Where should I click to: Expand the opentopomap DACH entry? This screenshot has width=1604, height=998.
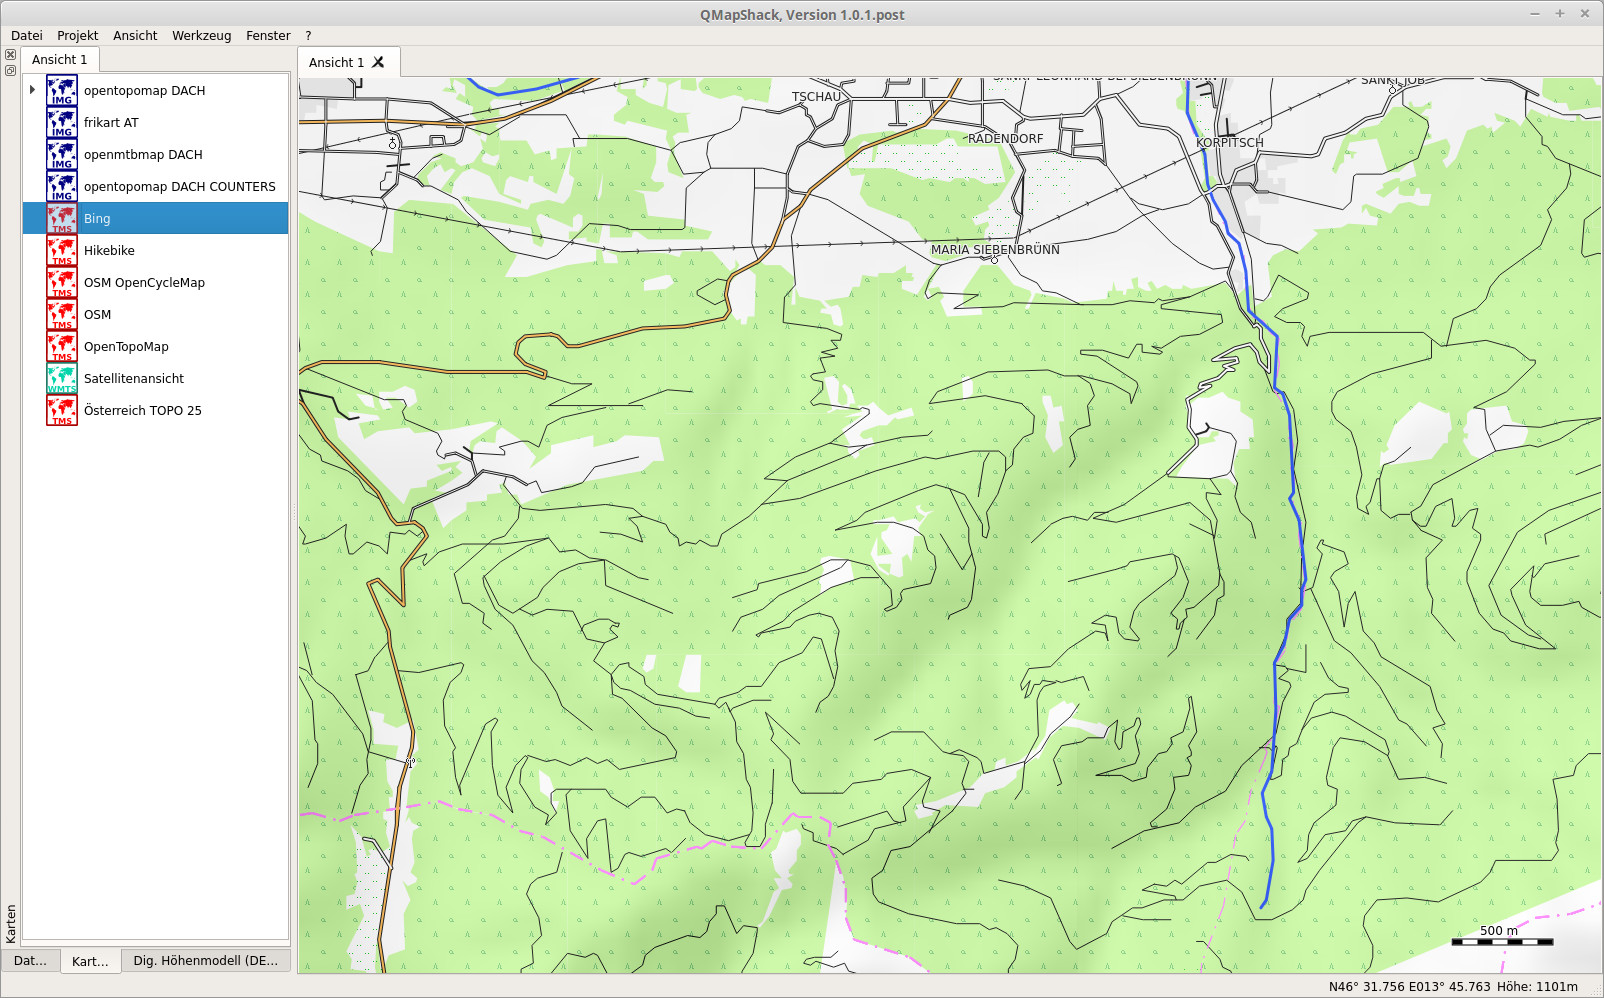[x=32, y=90]
